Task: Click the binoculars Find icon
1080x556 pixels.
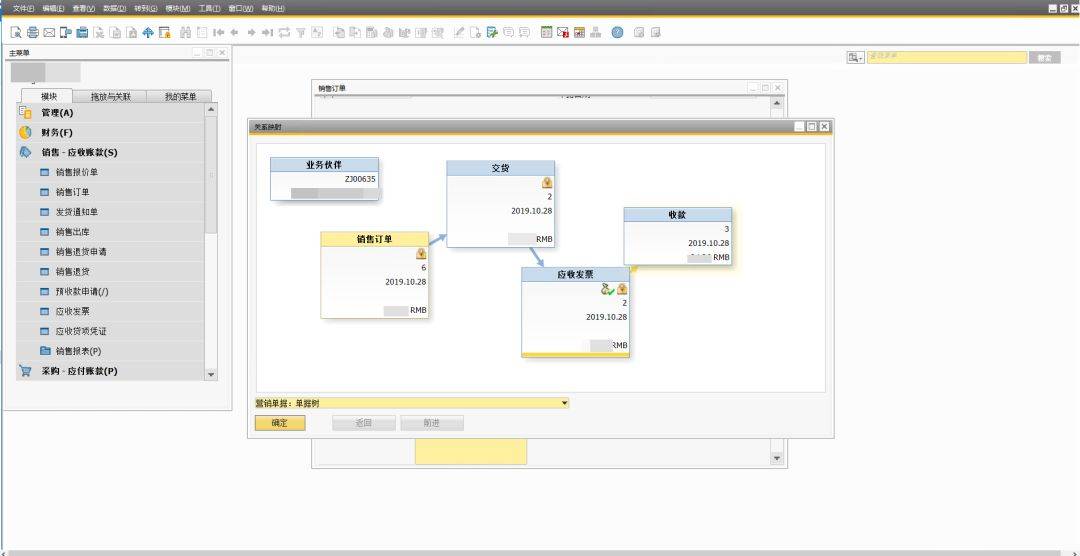Action: tap(185, 32)
